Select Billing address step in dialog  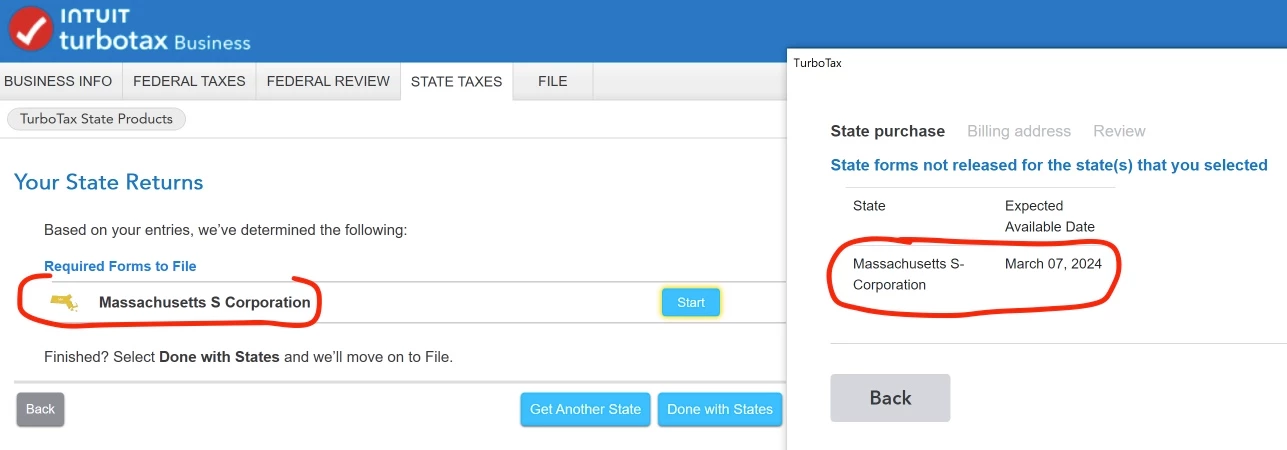[1019, 131]
